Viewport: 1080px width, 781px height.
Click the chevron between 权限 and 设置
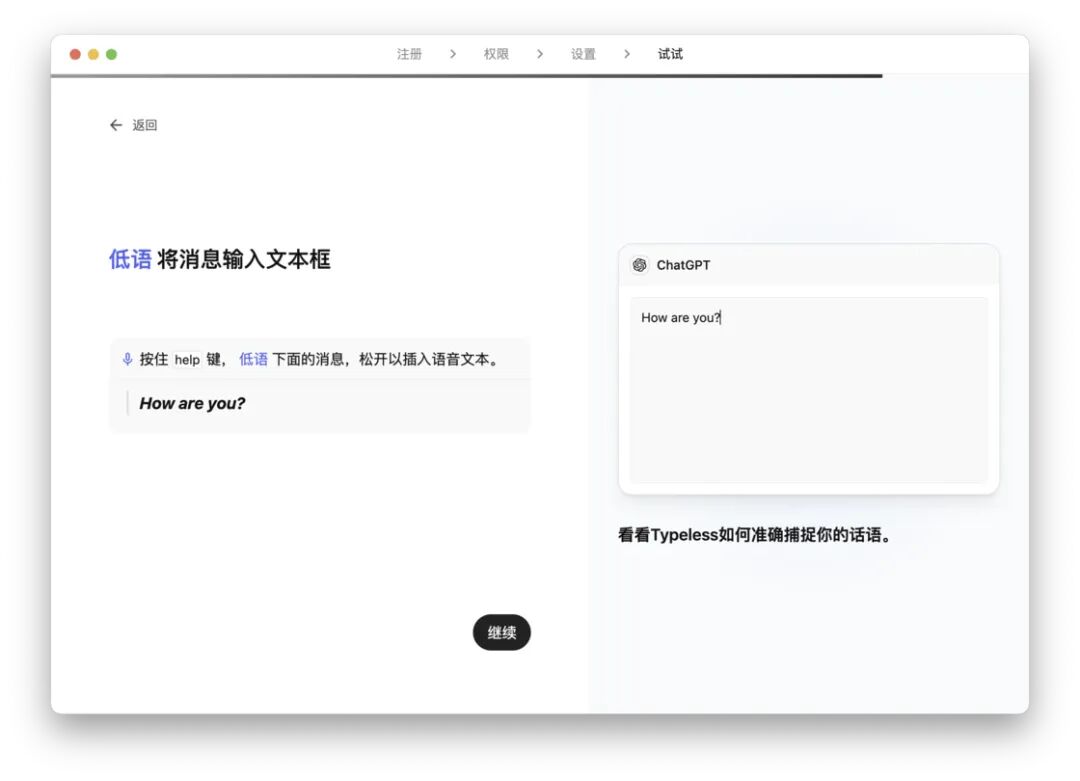(539, 54)
